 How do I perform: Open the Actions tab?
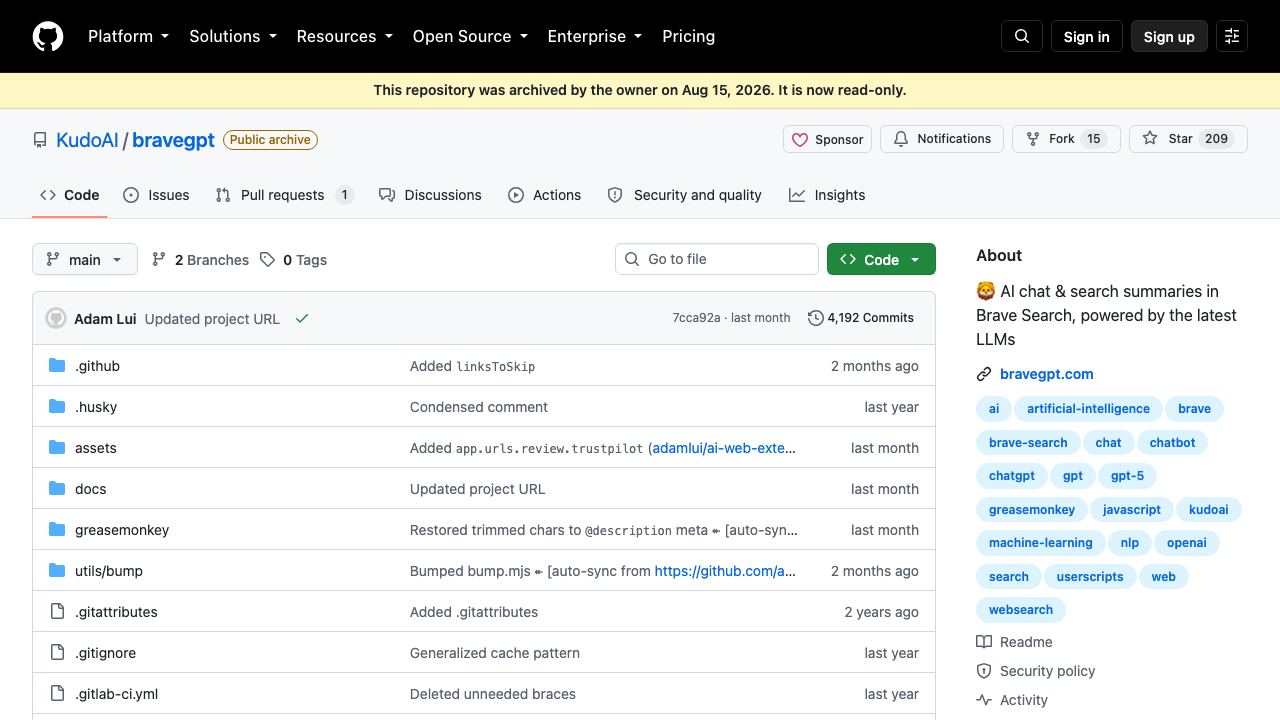[544, 195]
